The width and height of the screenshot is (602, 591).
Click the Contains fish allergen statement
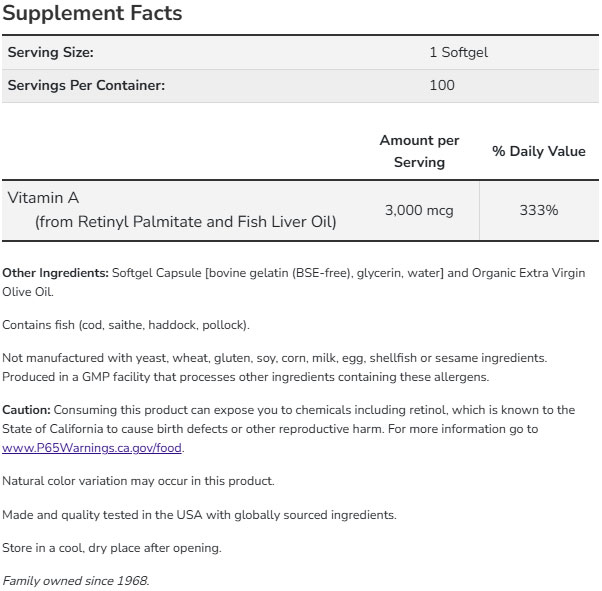point(126,325)
